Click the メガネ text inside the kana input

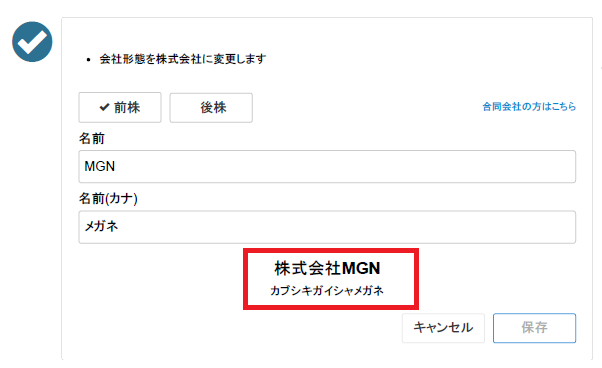[101, 226]
